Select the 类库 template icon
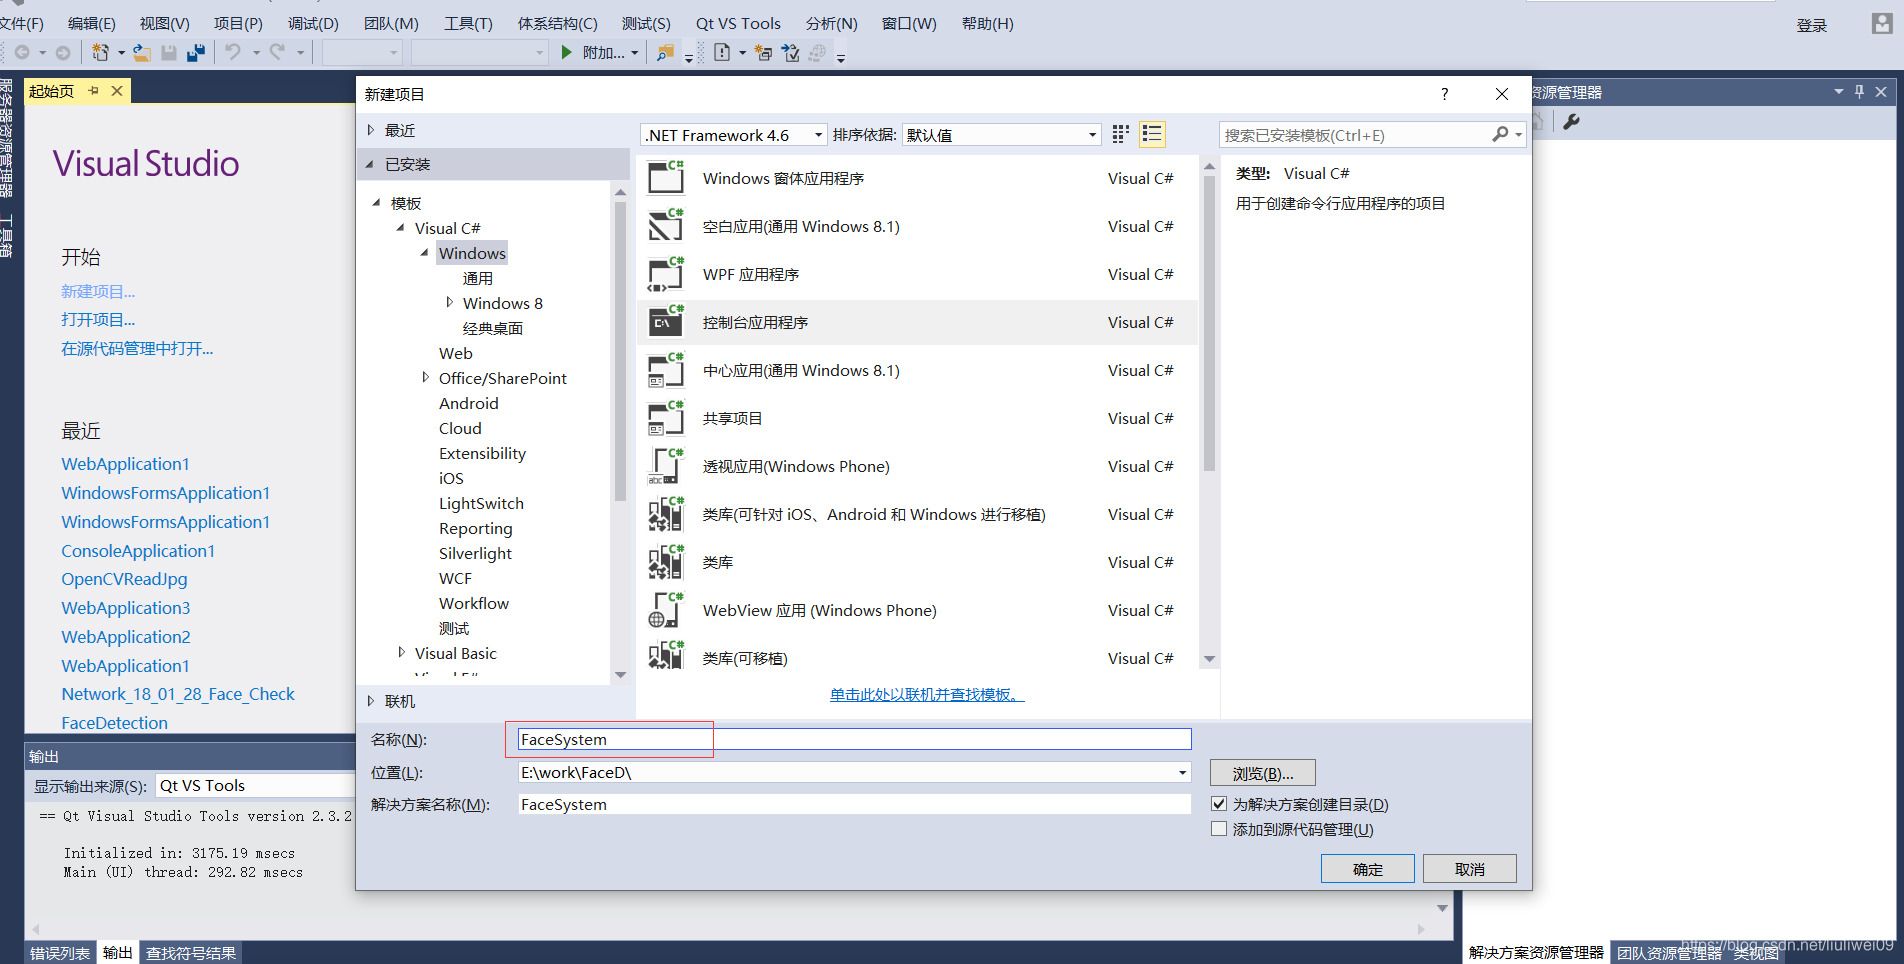Viewport: 1904px width, 964px height. click(x=666, y=562)
